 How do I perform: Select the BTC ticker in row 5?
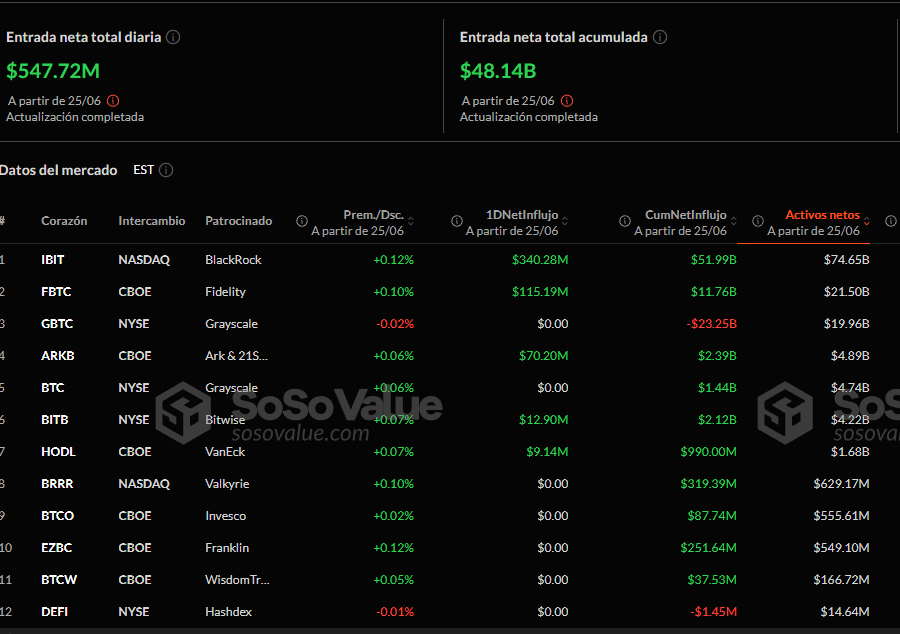[53, 388]
